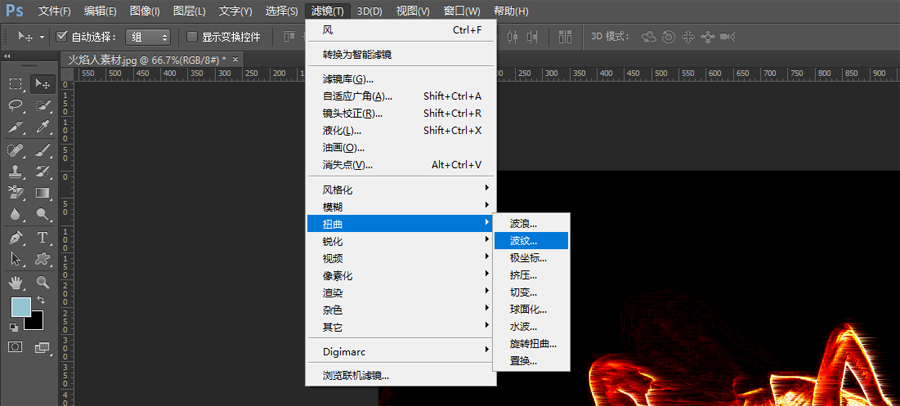
Task: Toggle 自动选择 checkbox
Action: 62,37
